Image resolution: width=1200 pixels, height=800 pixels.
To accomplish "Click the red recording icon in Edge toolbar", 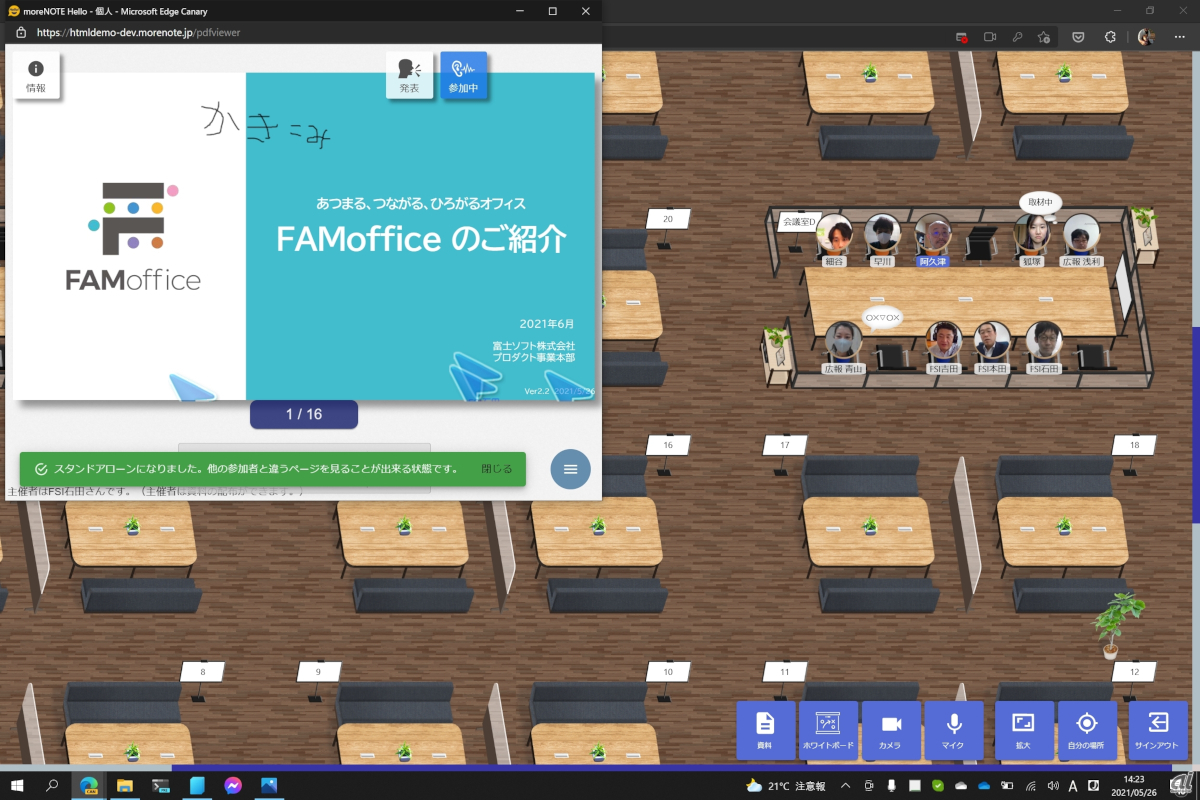I will tap(962, 37).
